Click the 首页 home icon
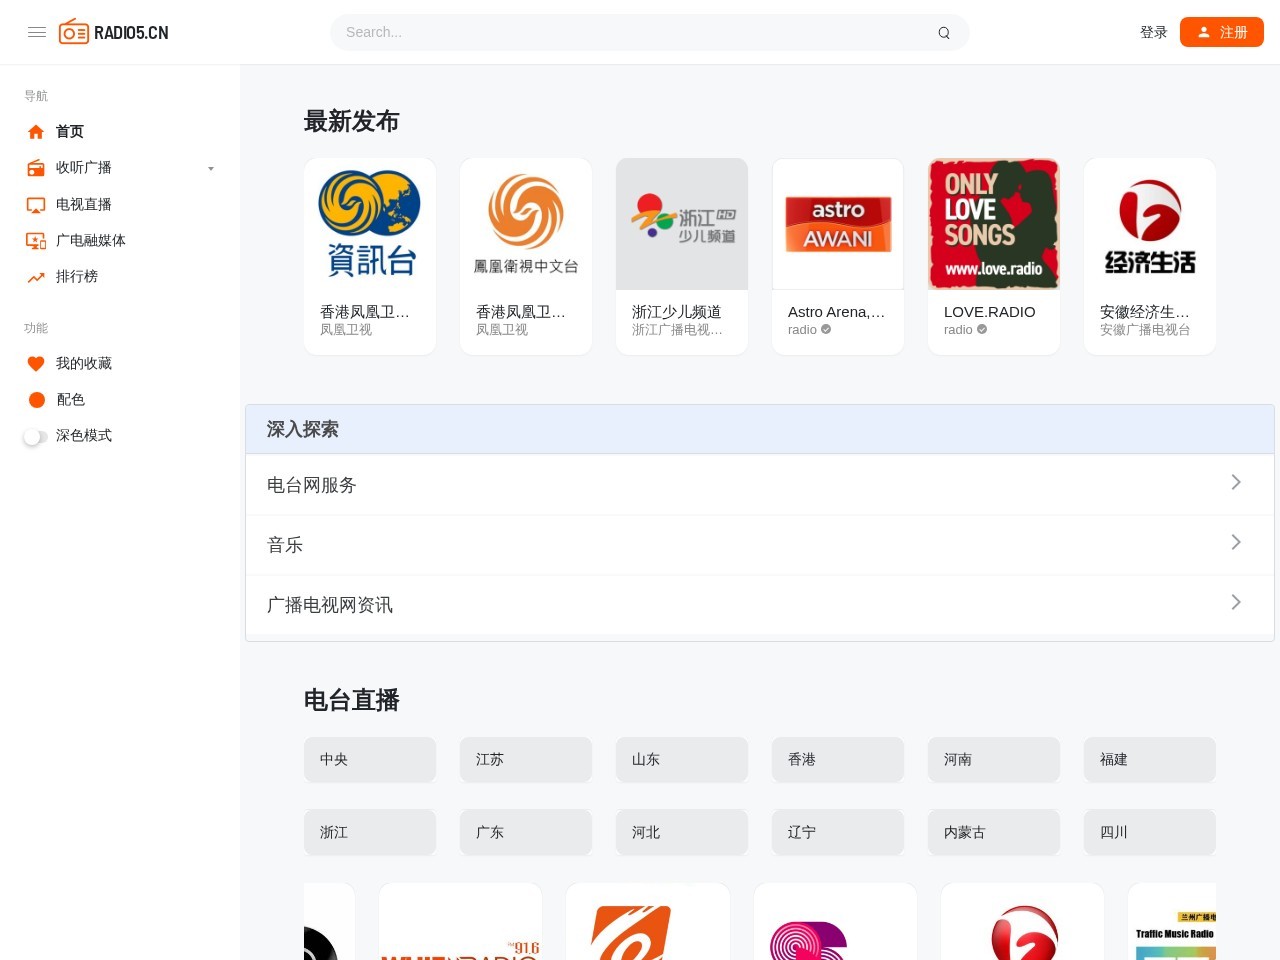 [36, 132]
